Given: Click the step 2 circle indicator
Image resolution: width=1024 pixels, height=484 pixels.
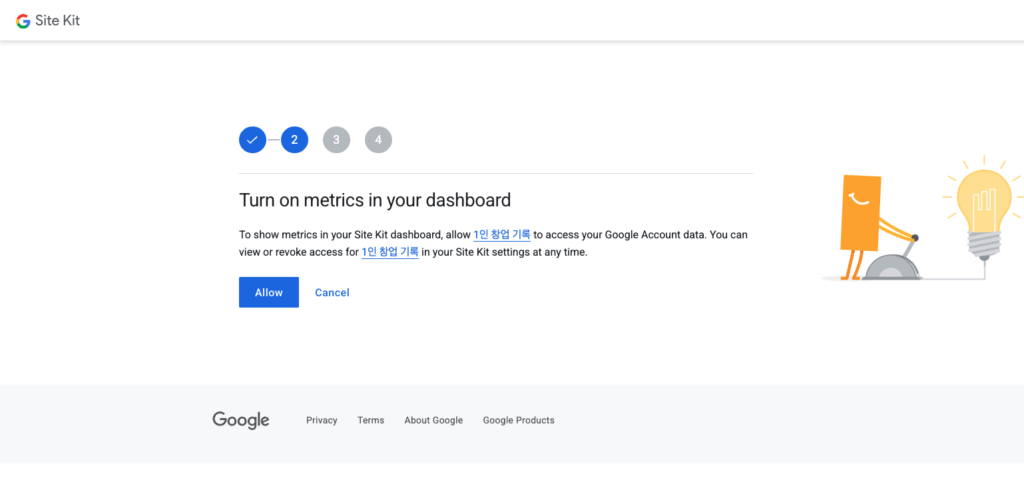Looking at the screenshot, I should click(x=294, y=140).
